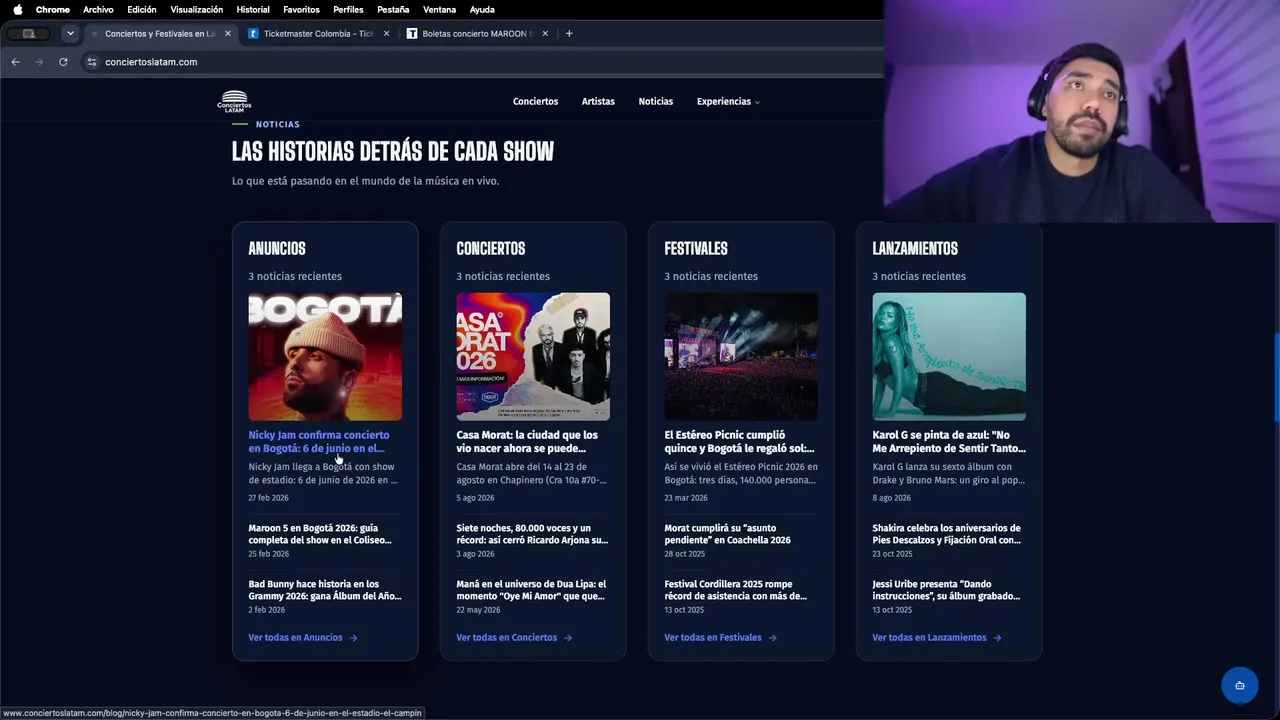Open Bad Bunny hace historia article
Viewport: 1280px width, 720px height.
[325, 590]
